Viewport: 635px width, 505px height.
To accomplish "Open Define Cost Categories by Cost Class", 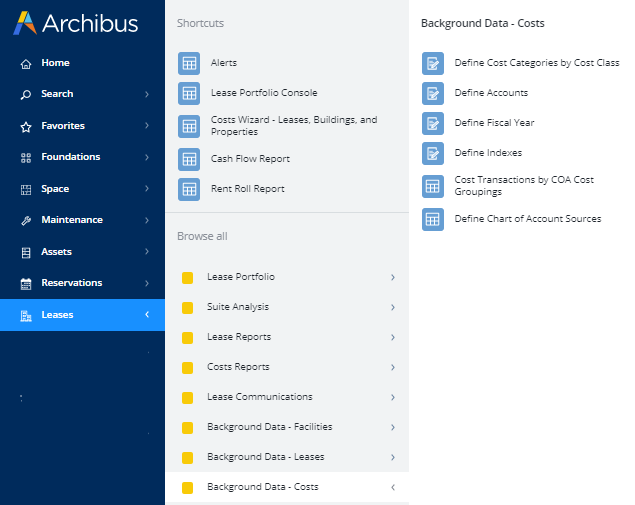I will point(536,63).
